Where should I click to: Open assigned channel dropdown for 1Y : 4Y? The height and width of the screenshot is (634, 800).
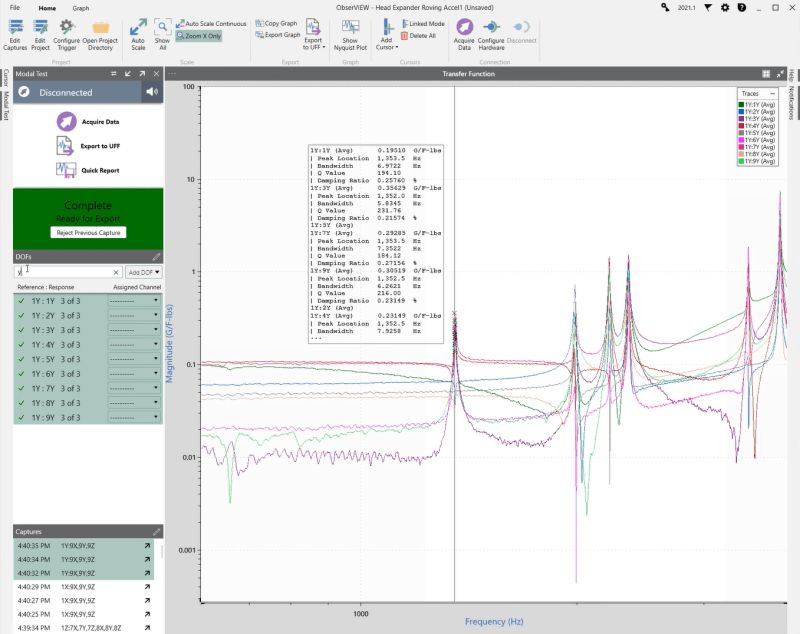[x=134, y=345]
